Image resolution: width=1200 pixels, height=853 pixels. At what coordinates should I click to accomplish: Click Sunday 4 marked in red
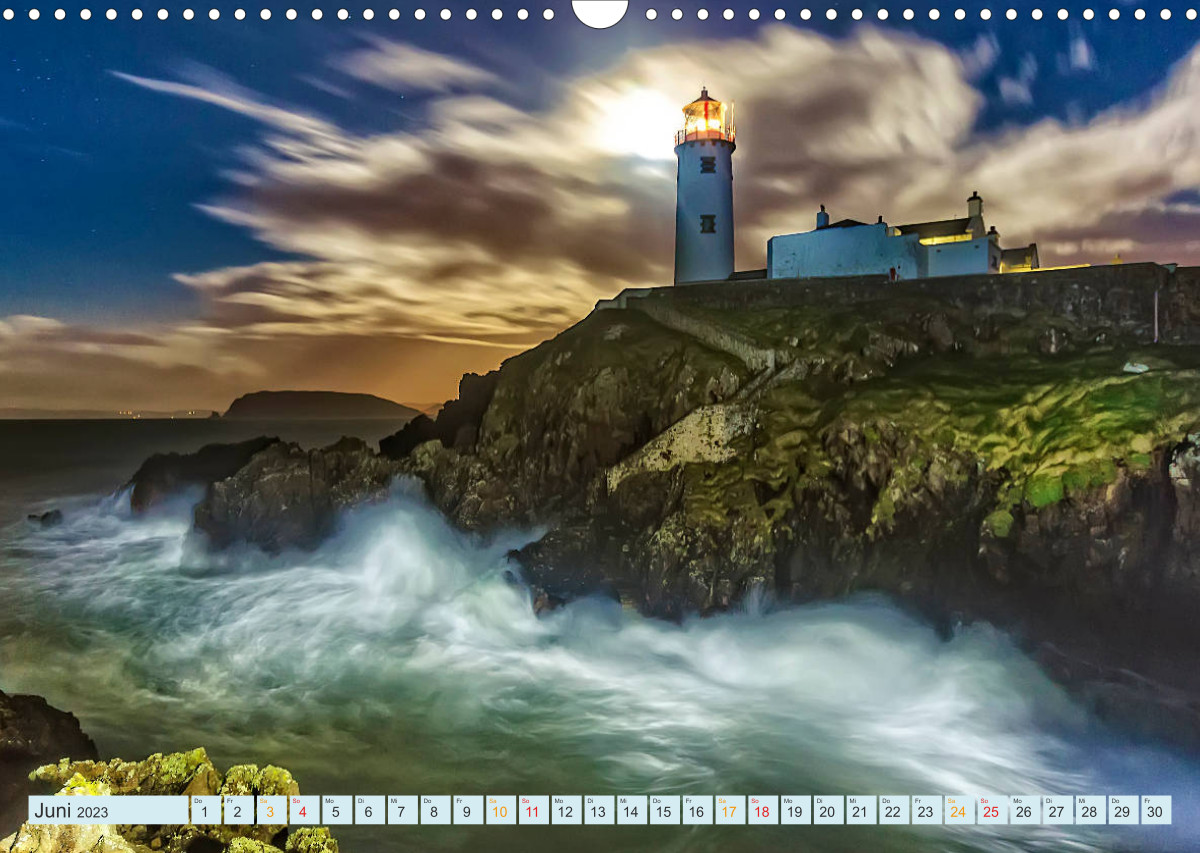[x=303, y=810]
